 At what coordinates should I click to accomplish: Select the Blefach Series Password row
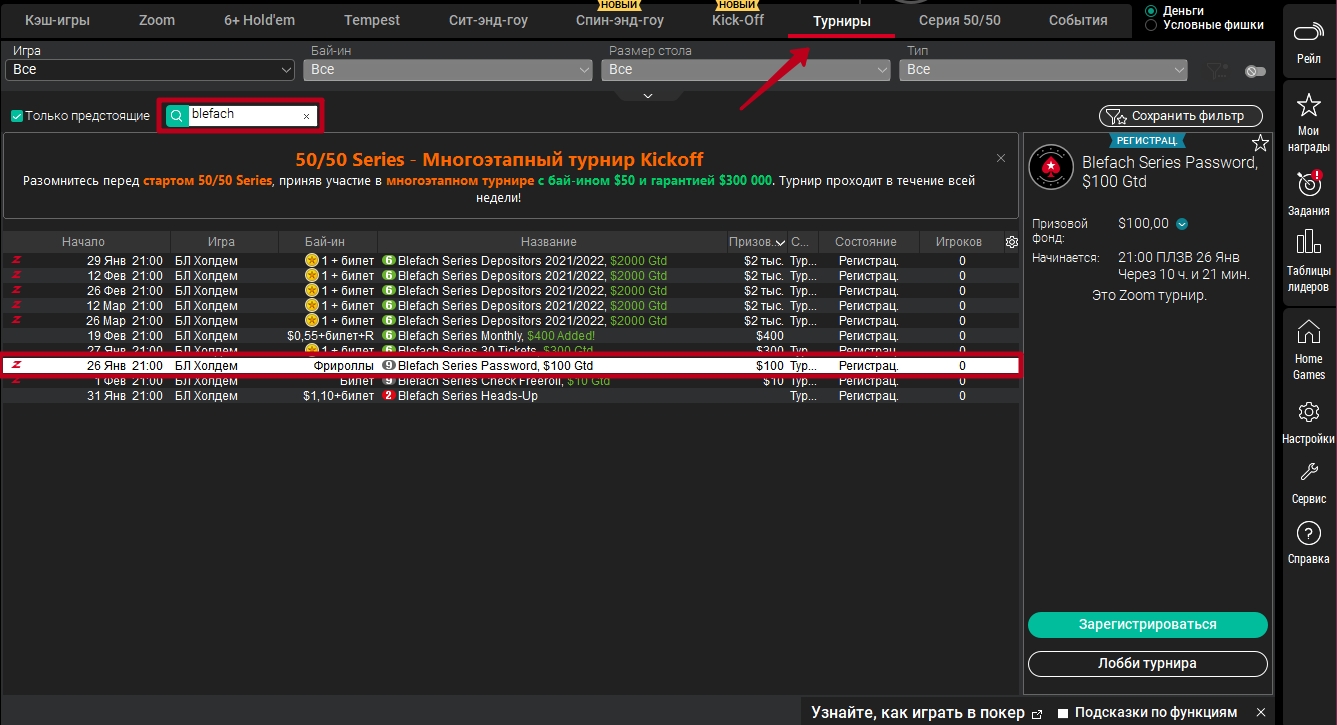[511, 366]
